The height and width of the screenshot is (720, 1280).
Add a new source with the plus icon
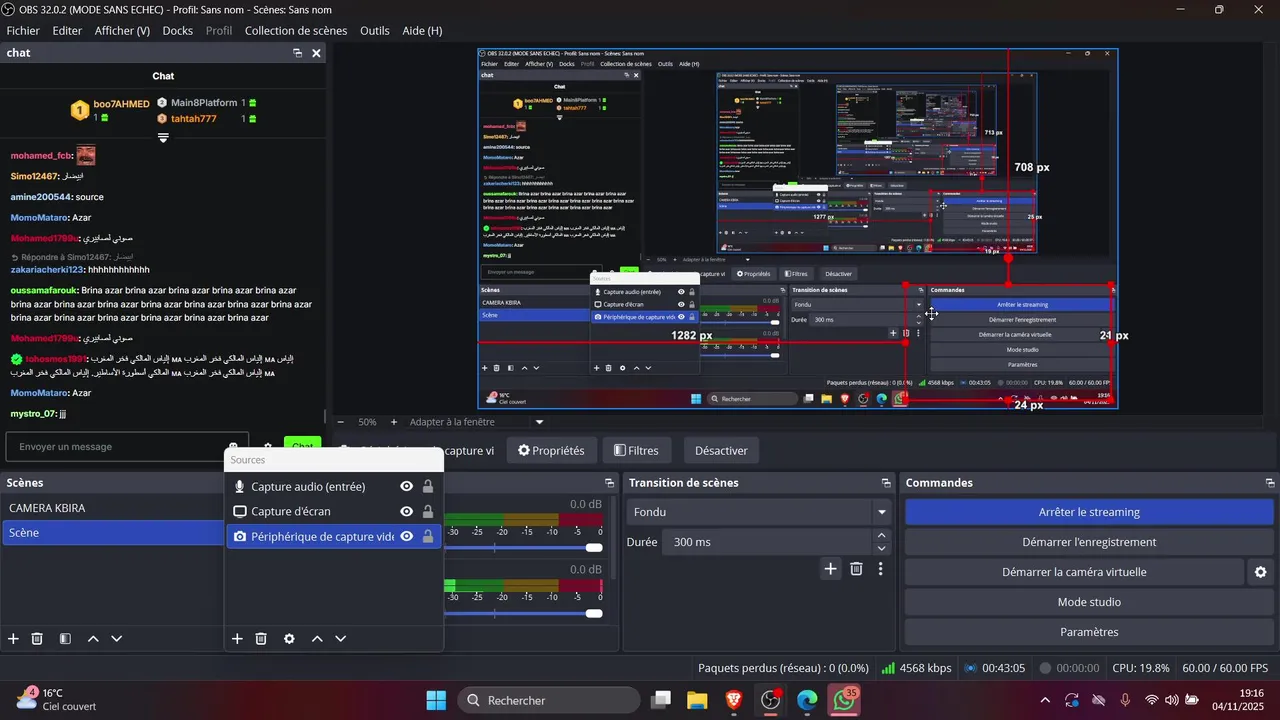pos(237,639)
